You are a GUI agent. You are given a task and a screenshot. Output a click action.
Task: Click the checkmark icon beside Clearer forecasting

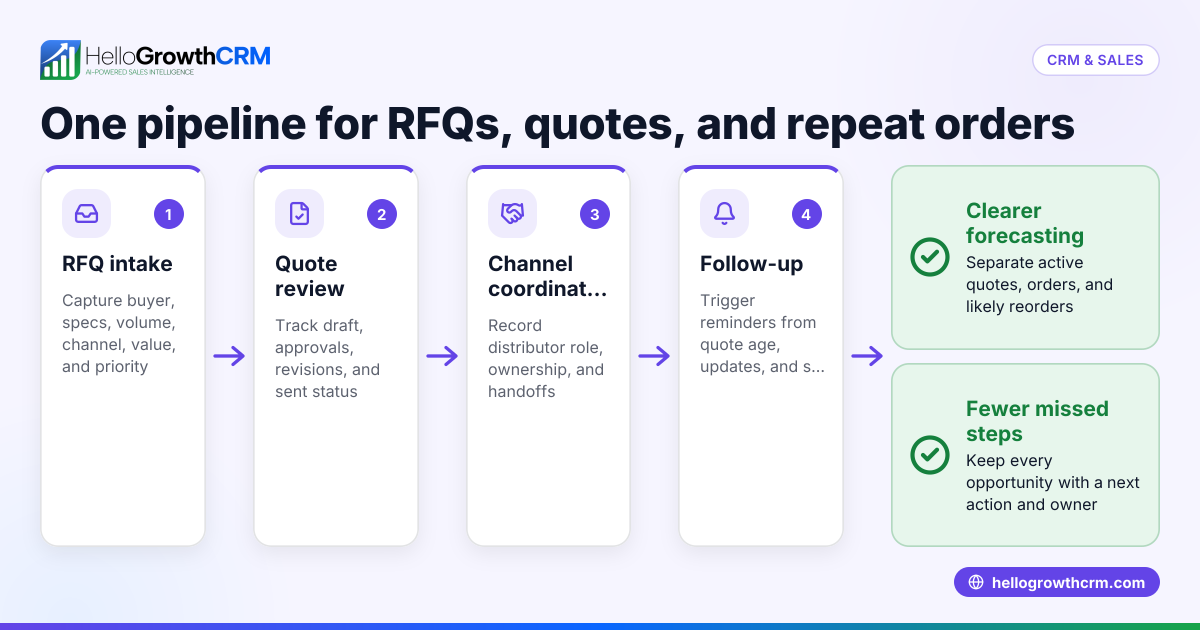pos(930,257)
